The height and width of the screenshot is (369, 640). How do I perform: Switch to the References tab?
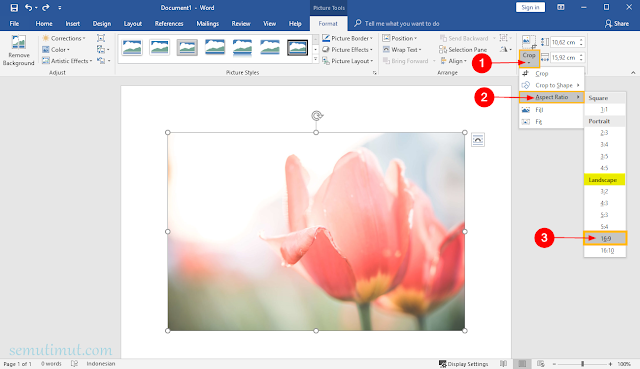click(169, 24)
